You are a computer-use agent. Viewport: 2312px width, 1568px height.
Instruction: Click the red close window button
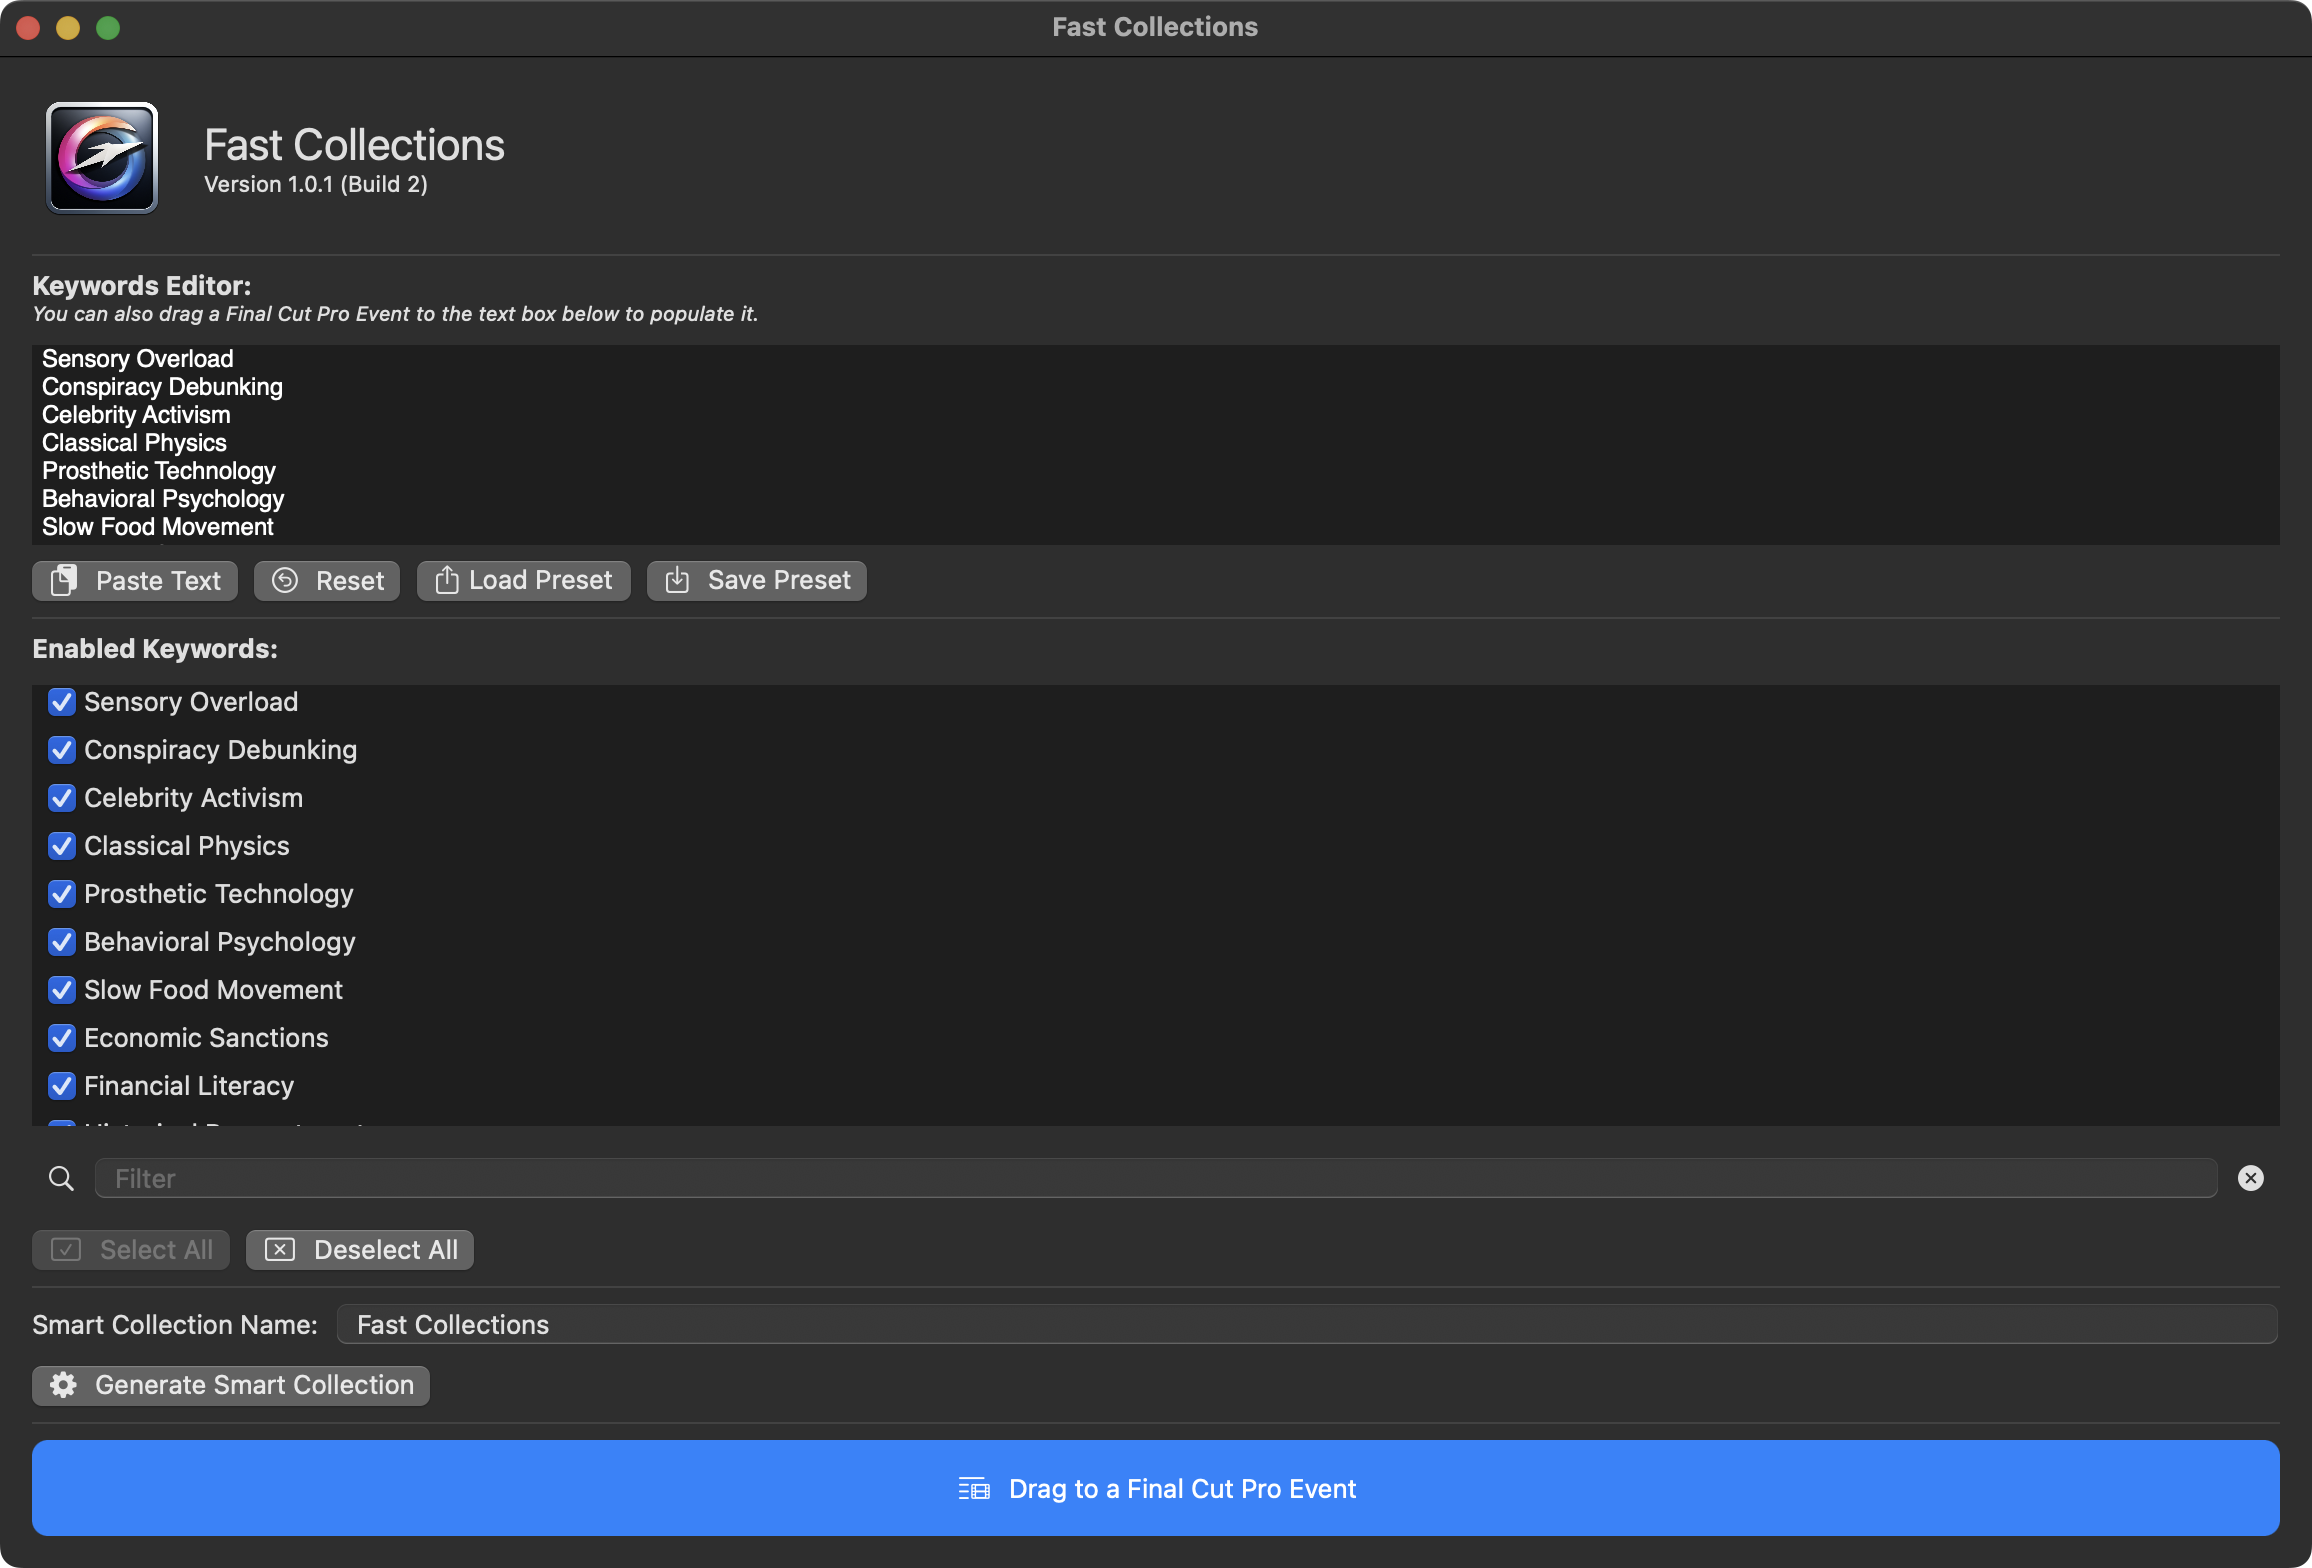click(28, 28)
